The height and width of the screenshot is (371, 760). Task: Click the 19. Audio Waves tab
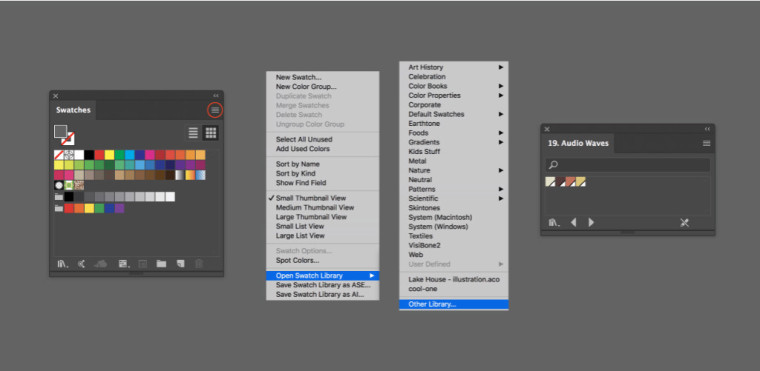coord(578,143)
